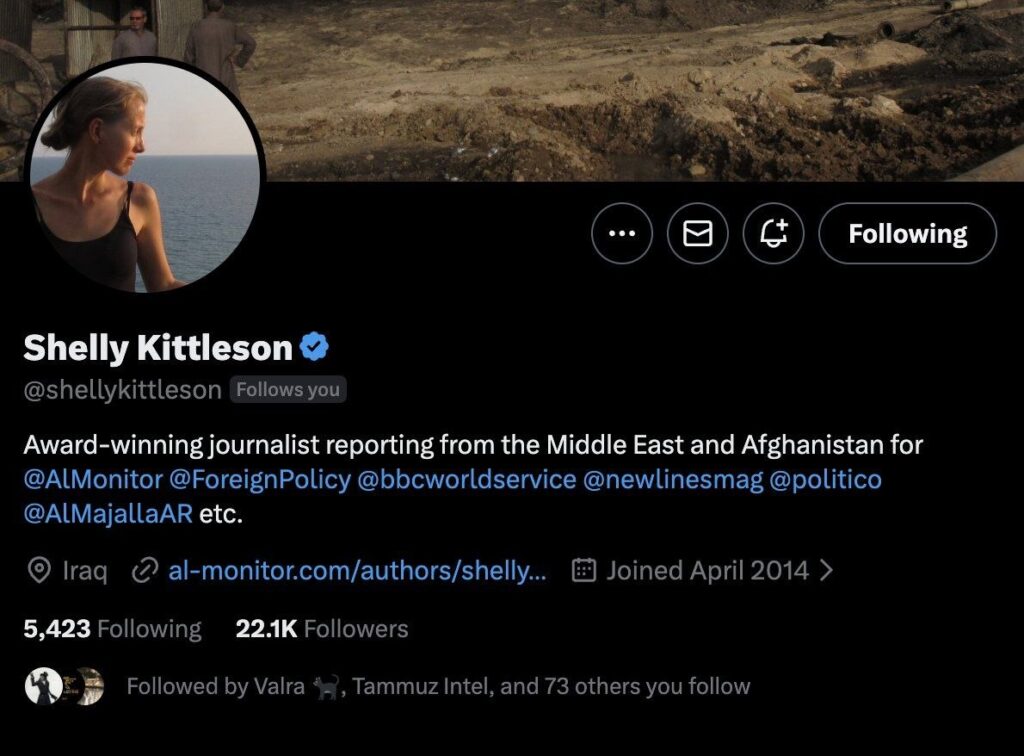Image resolution: width=1024 pixels, height=756 pixels.
Task: Click the blue verified checkmark badge
Action: [315, 347]
